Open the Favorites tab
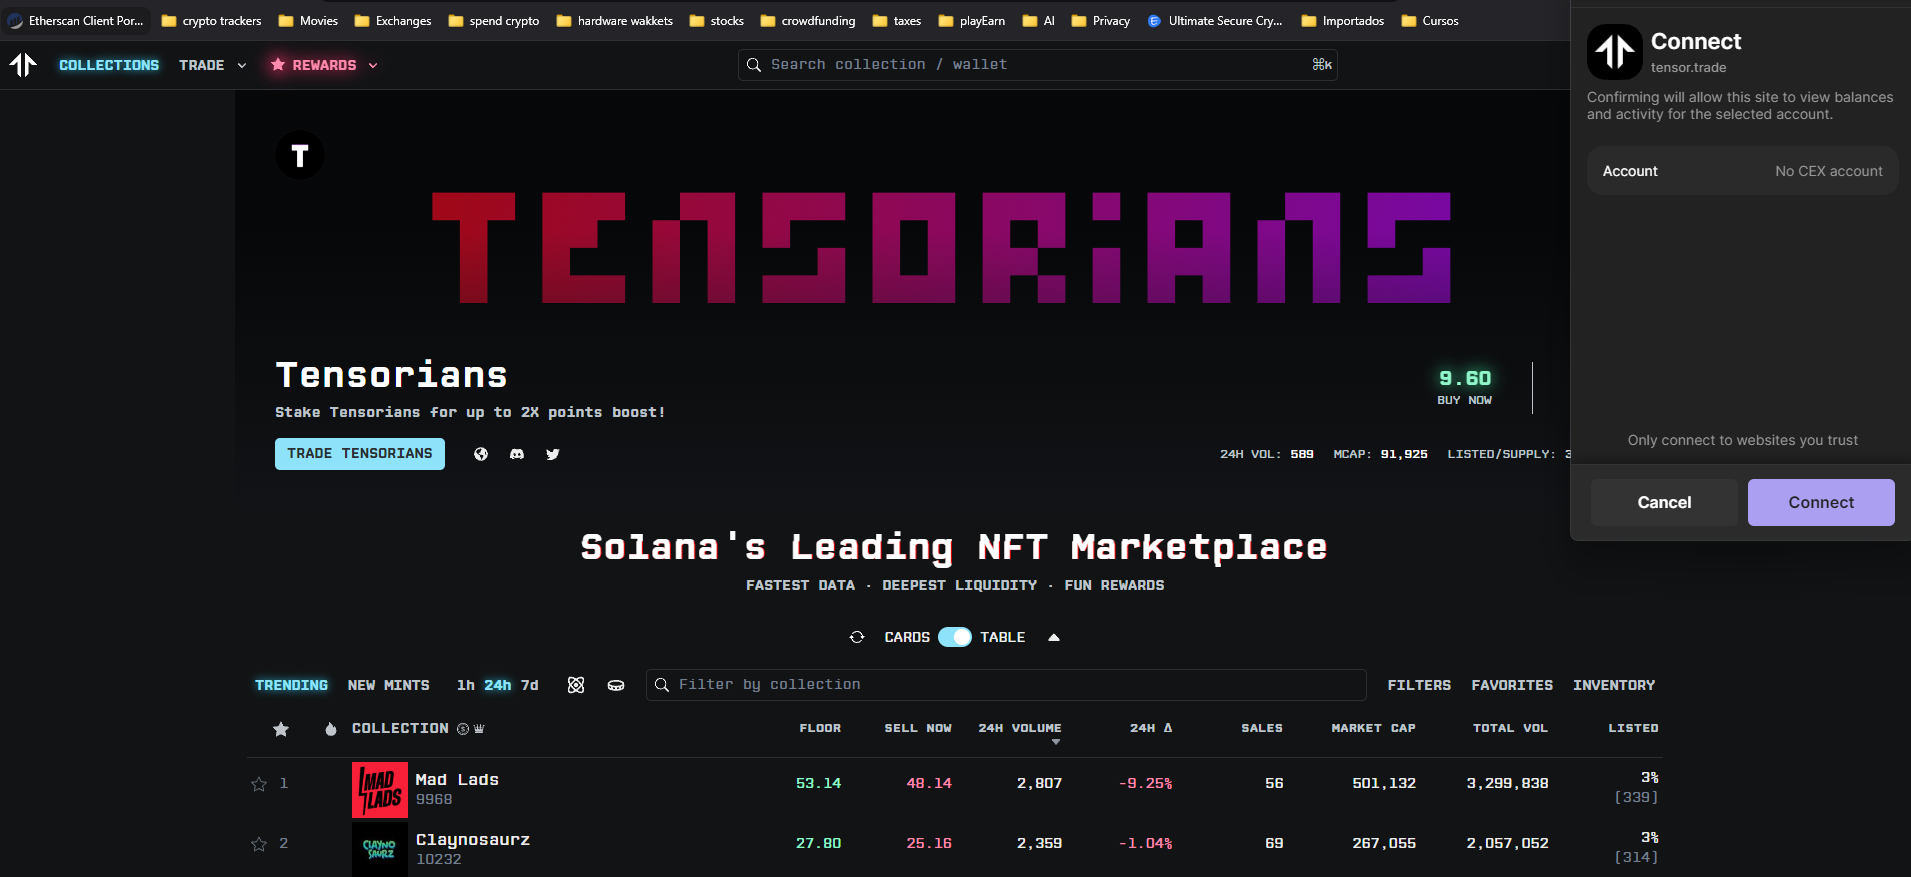The width and height of the screenshot is (1911, 877). coord(1512,685)
